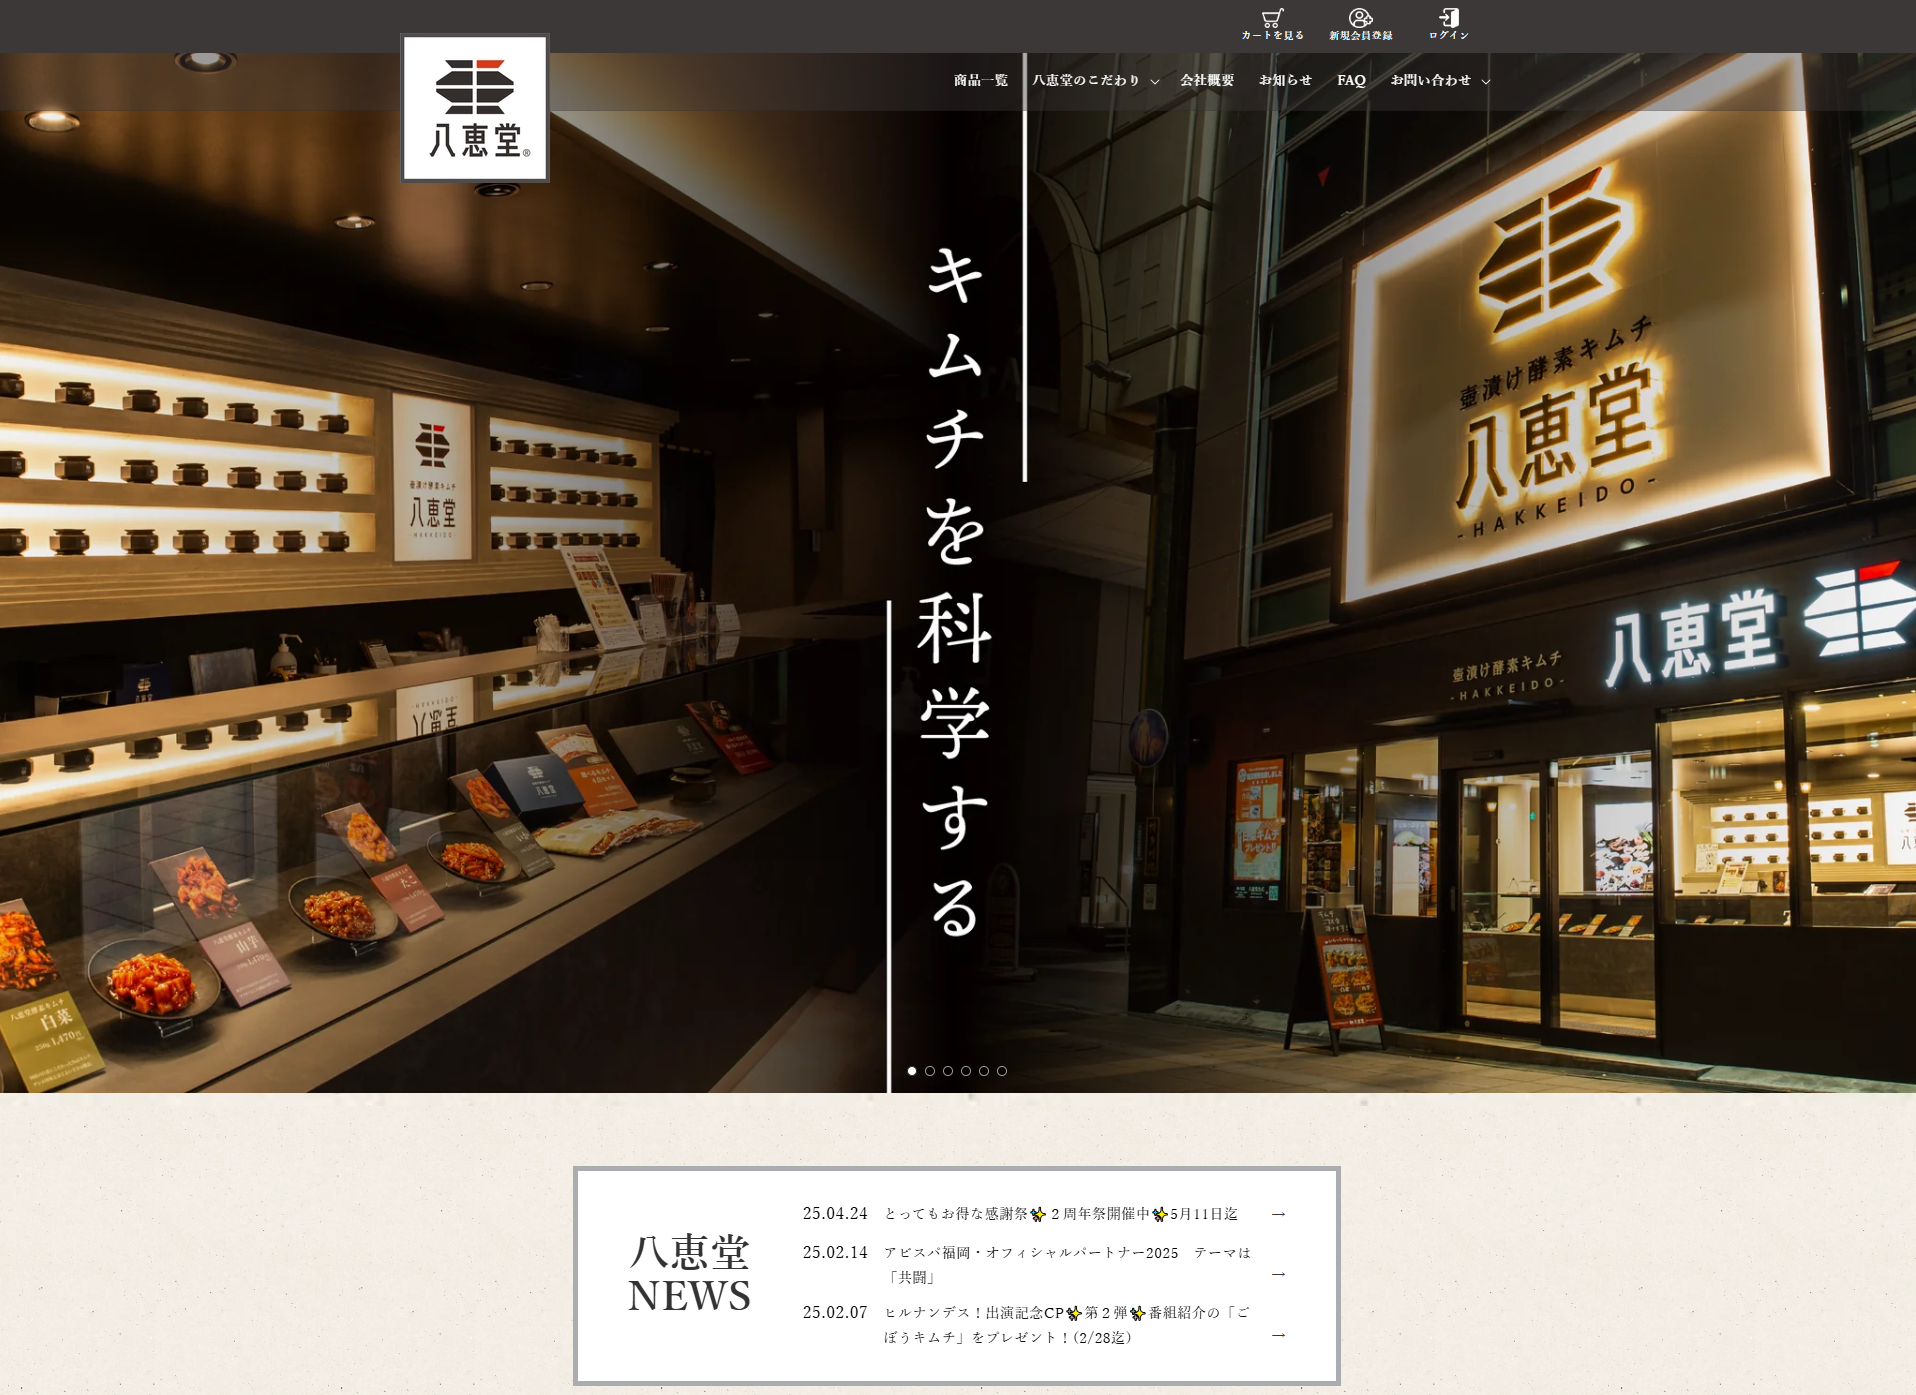
Task: Open the FAQ menu item
Action: [1351, 80]
